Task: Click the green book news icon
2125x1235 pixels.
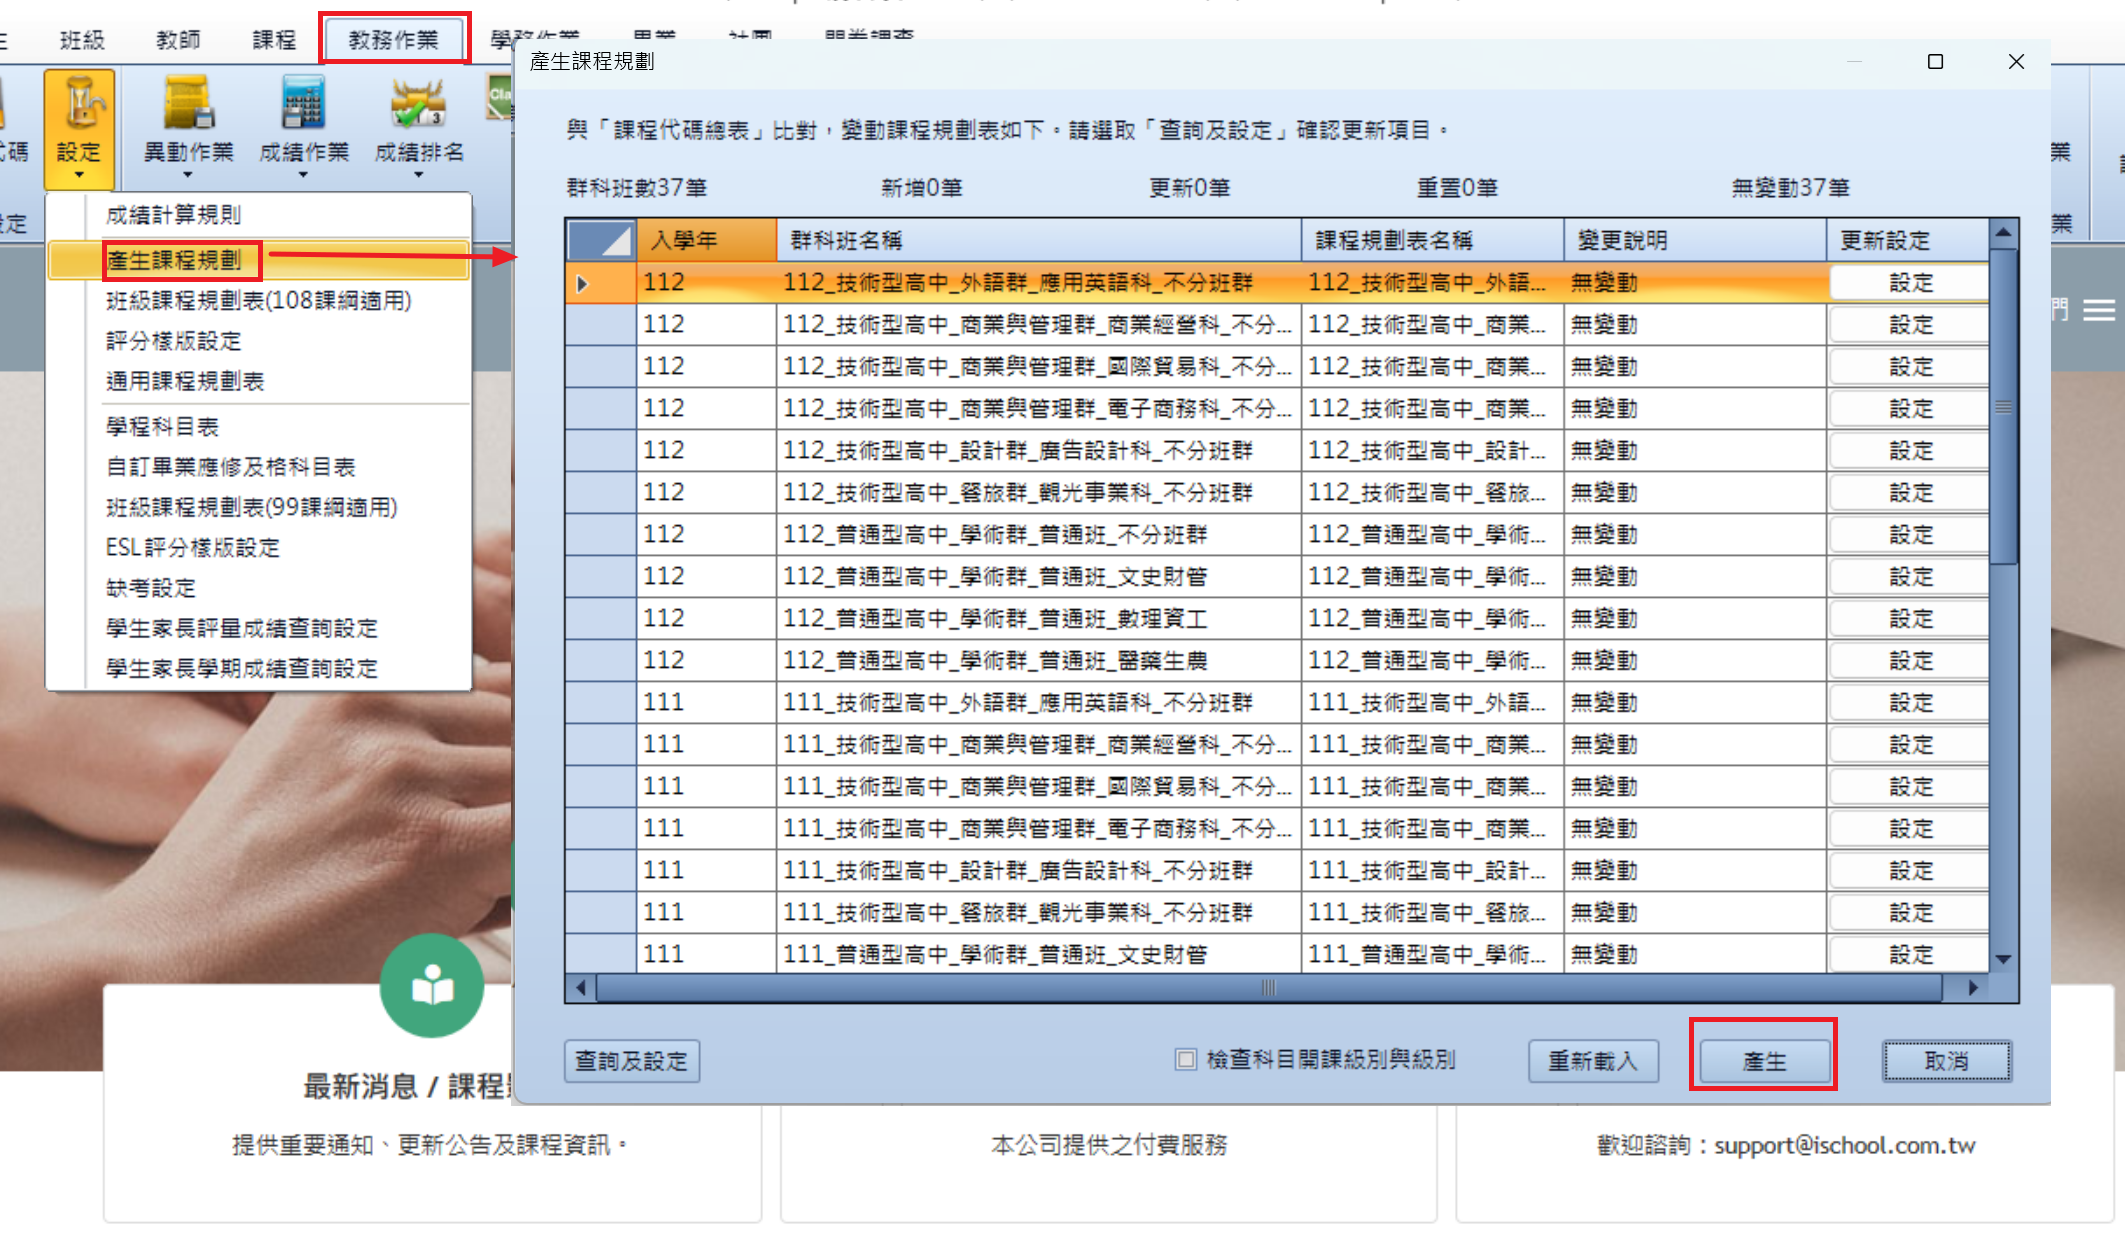Action: [x=432, y=986]
